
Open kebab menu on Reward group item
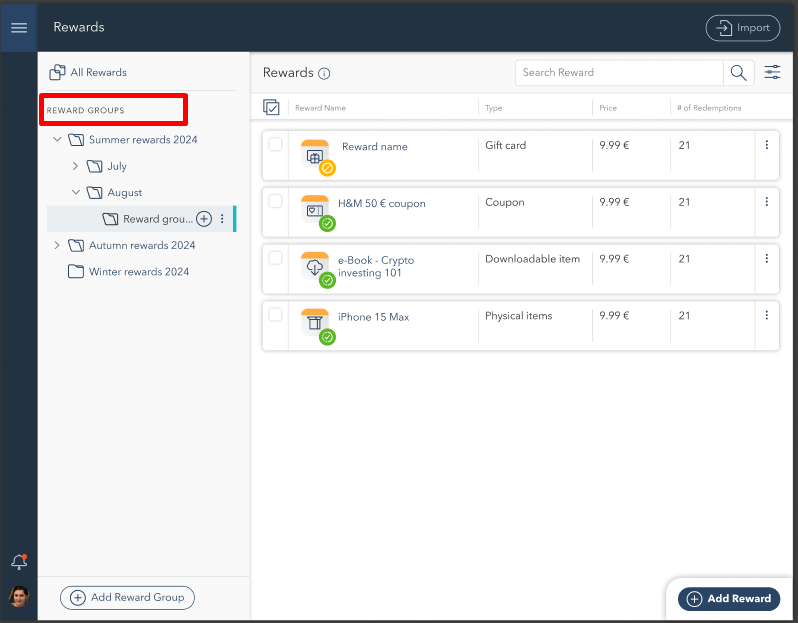point(222,219)
